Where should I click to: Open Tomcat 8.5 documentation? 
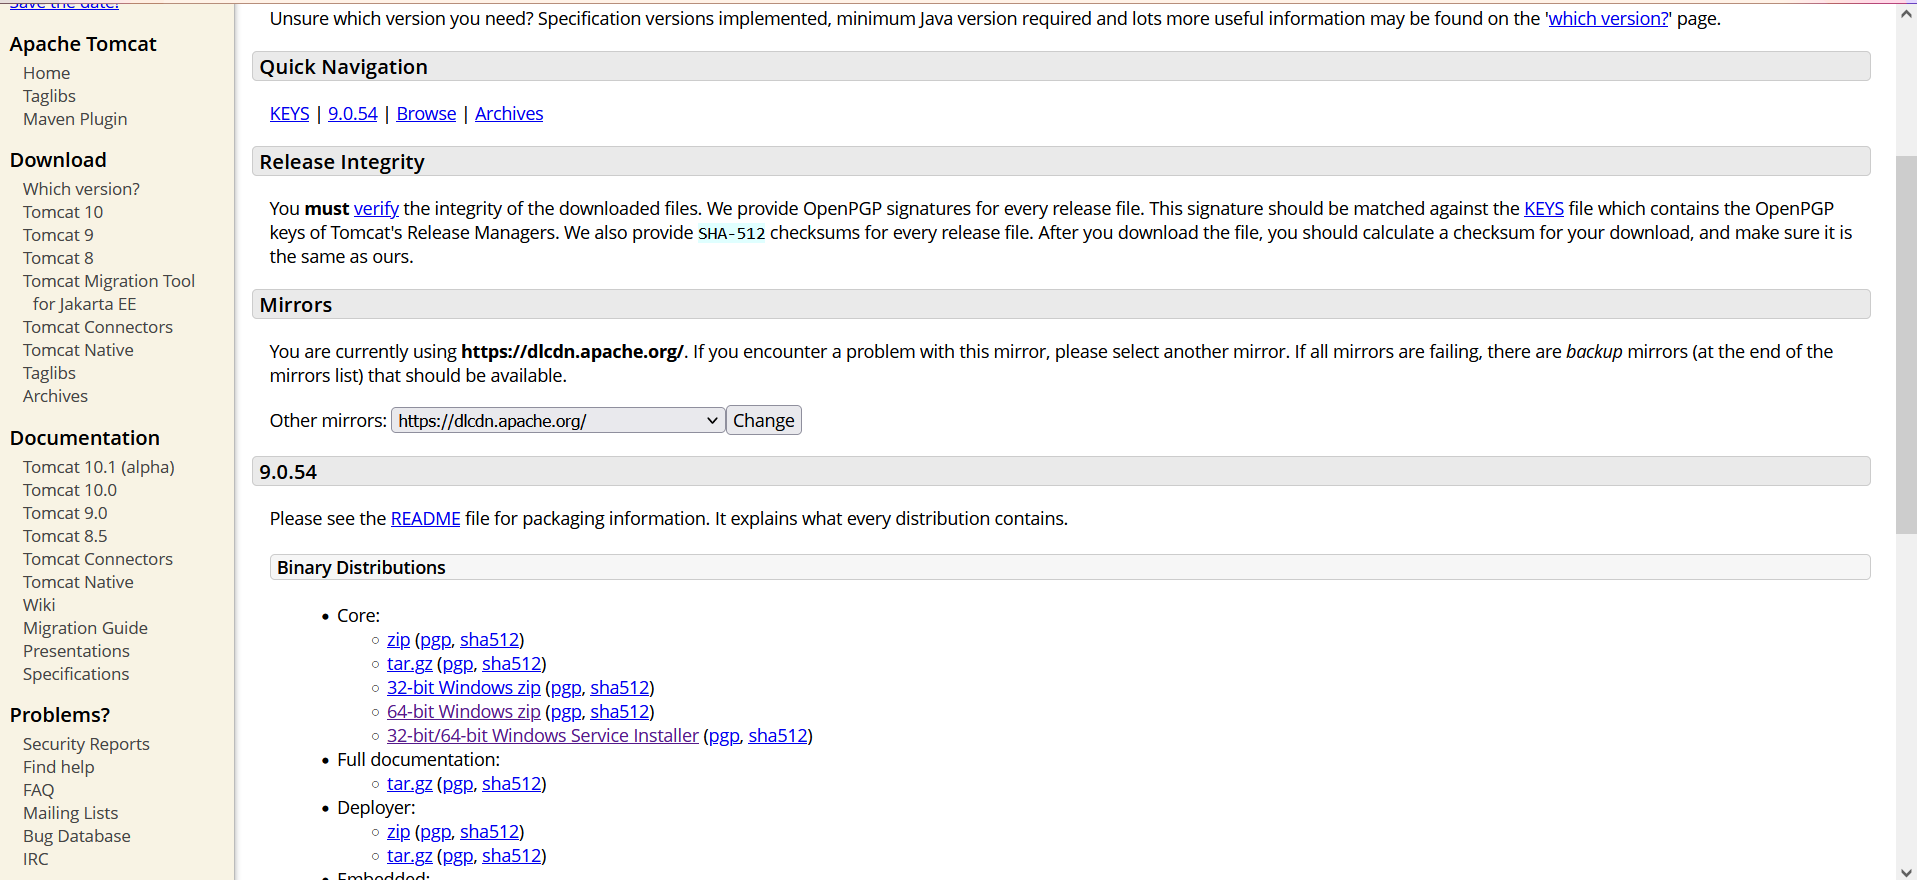(x=65, y=536)
